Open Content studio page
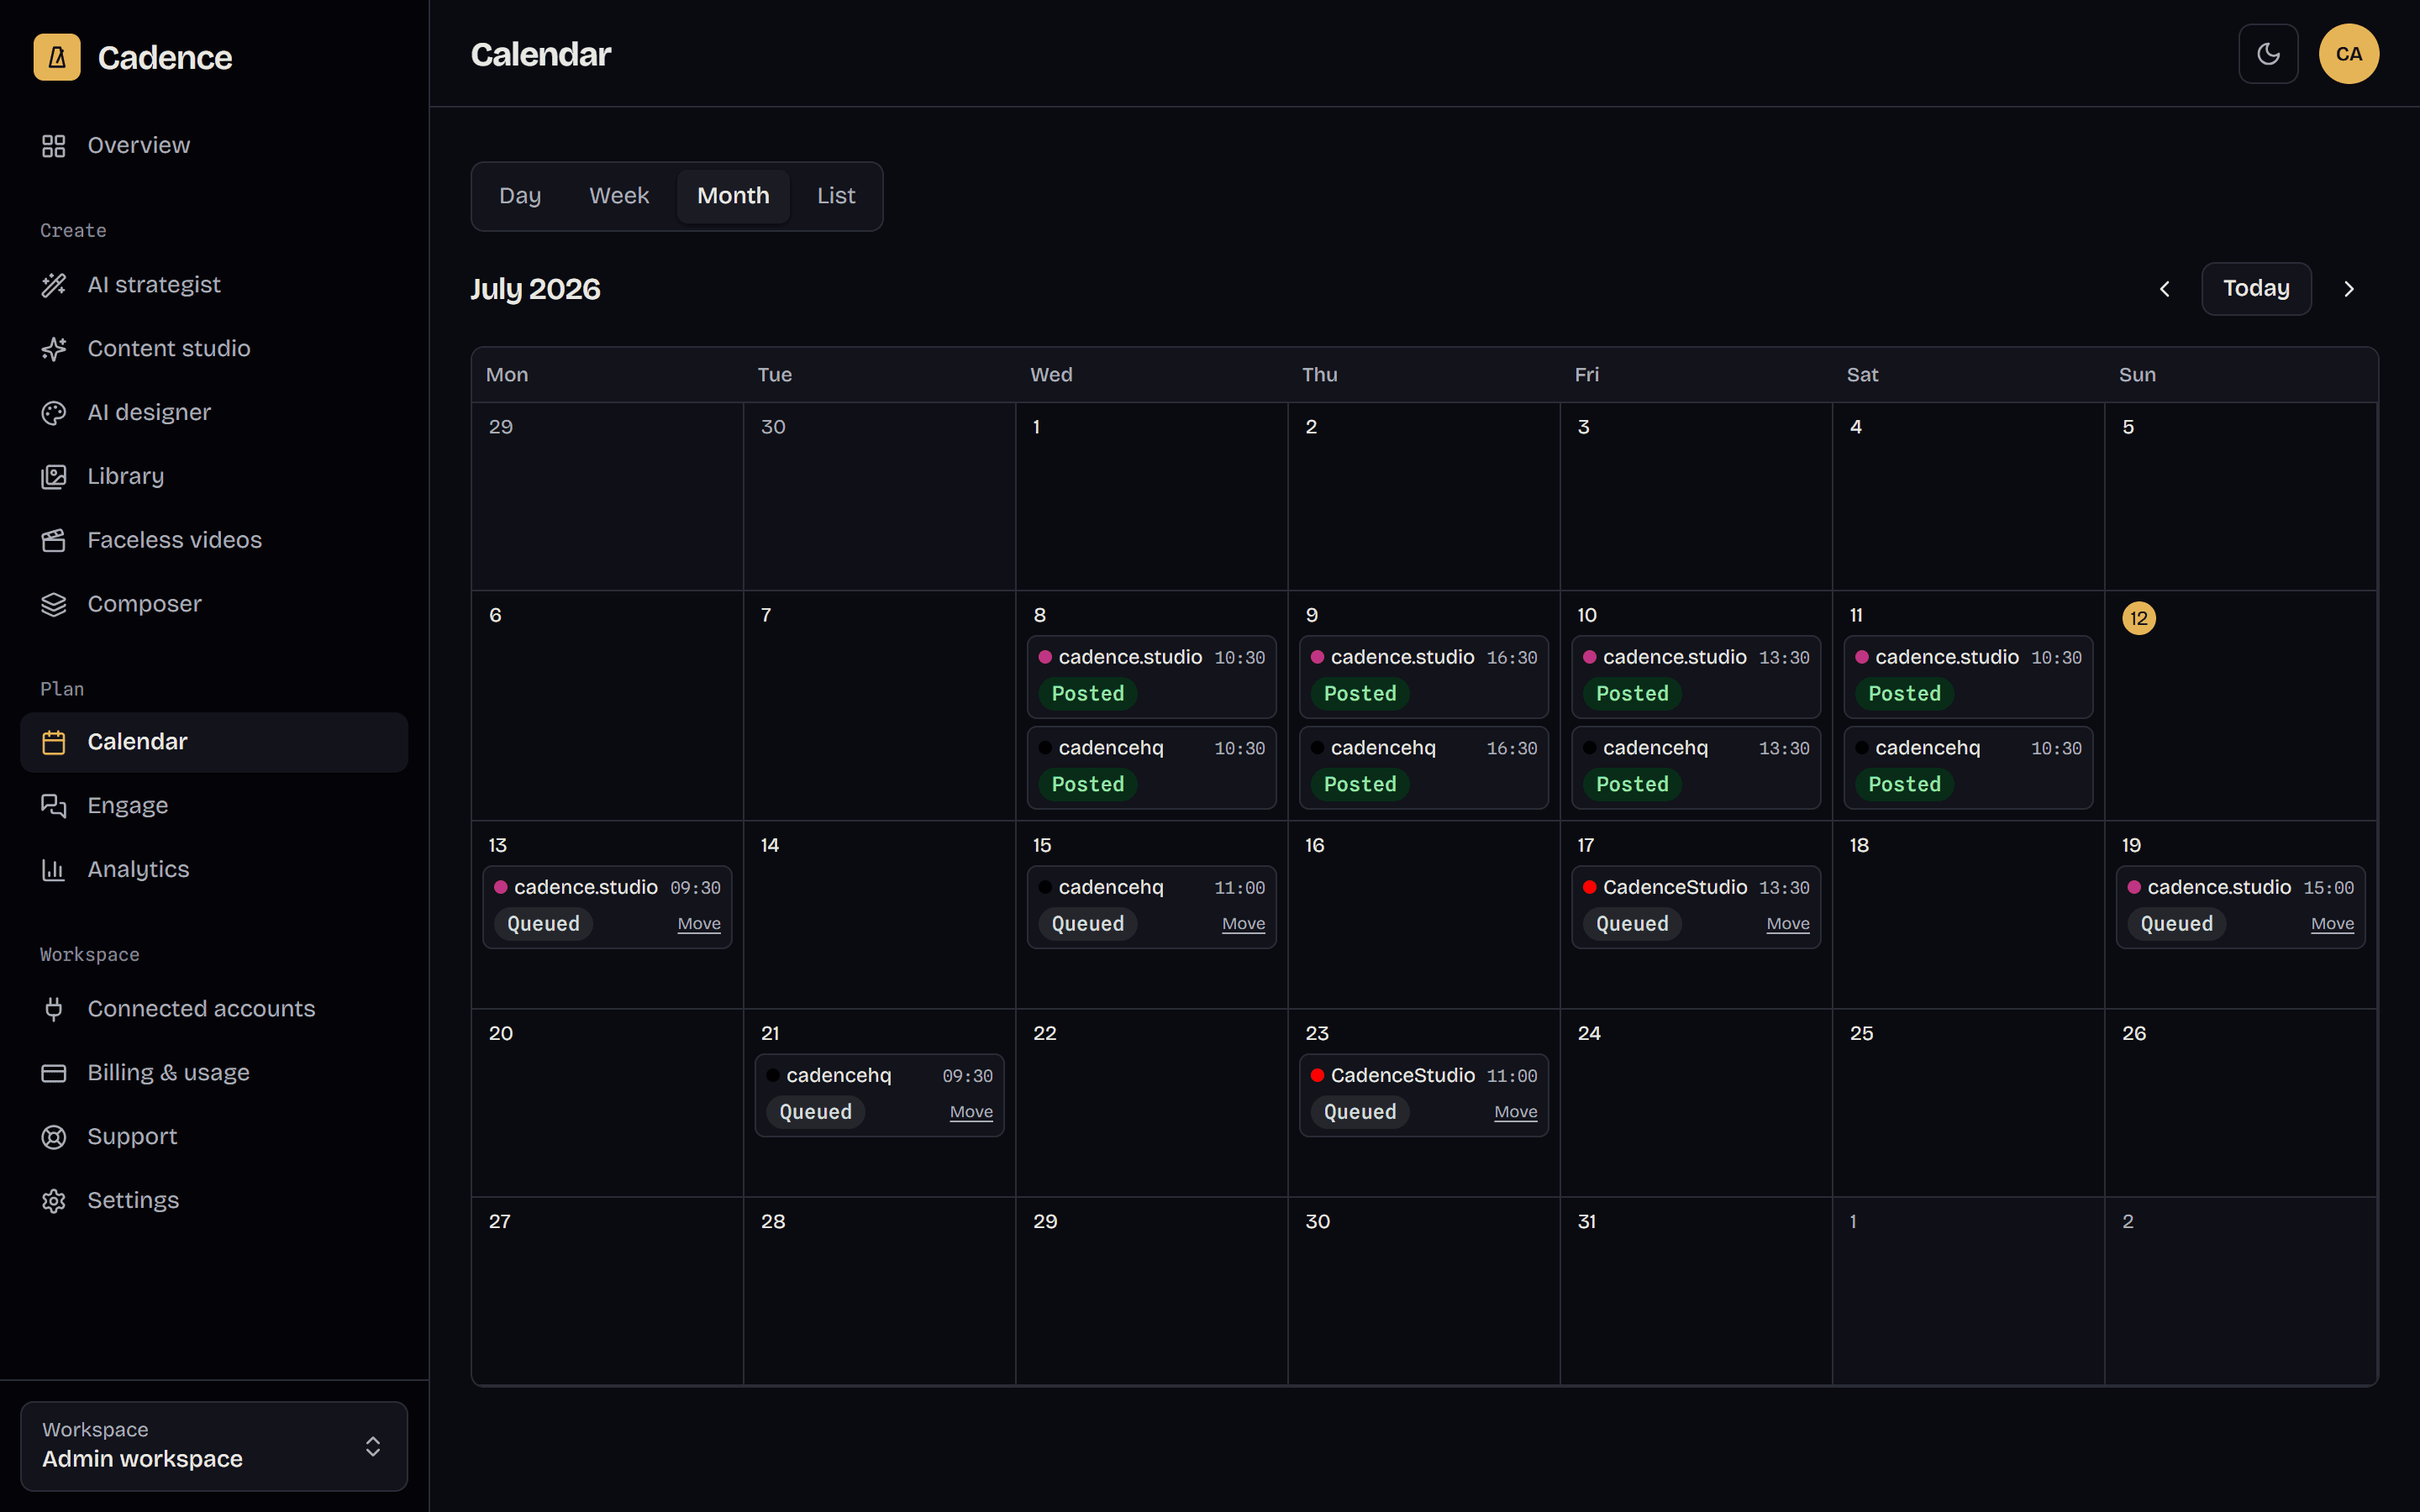Image resolution: width=2420 pixels, height=1512 pixels. pyautogui.click(x=214, y=349)
